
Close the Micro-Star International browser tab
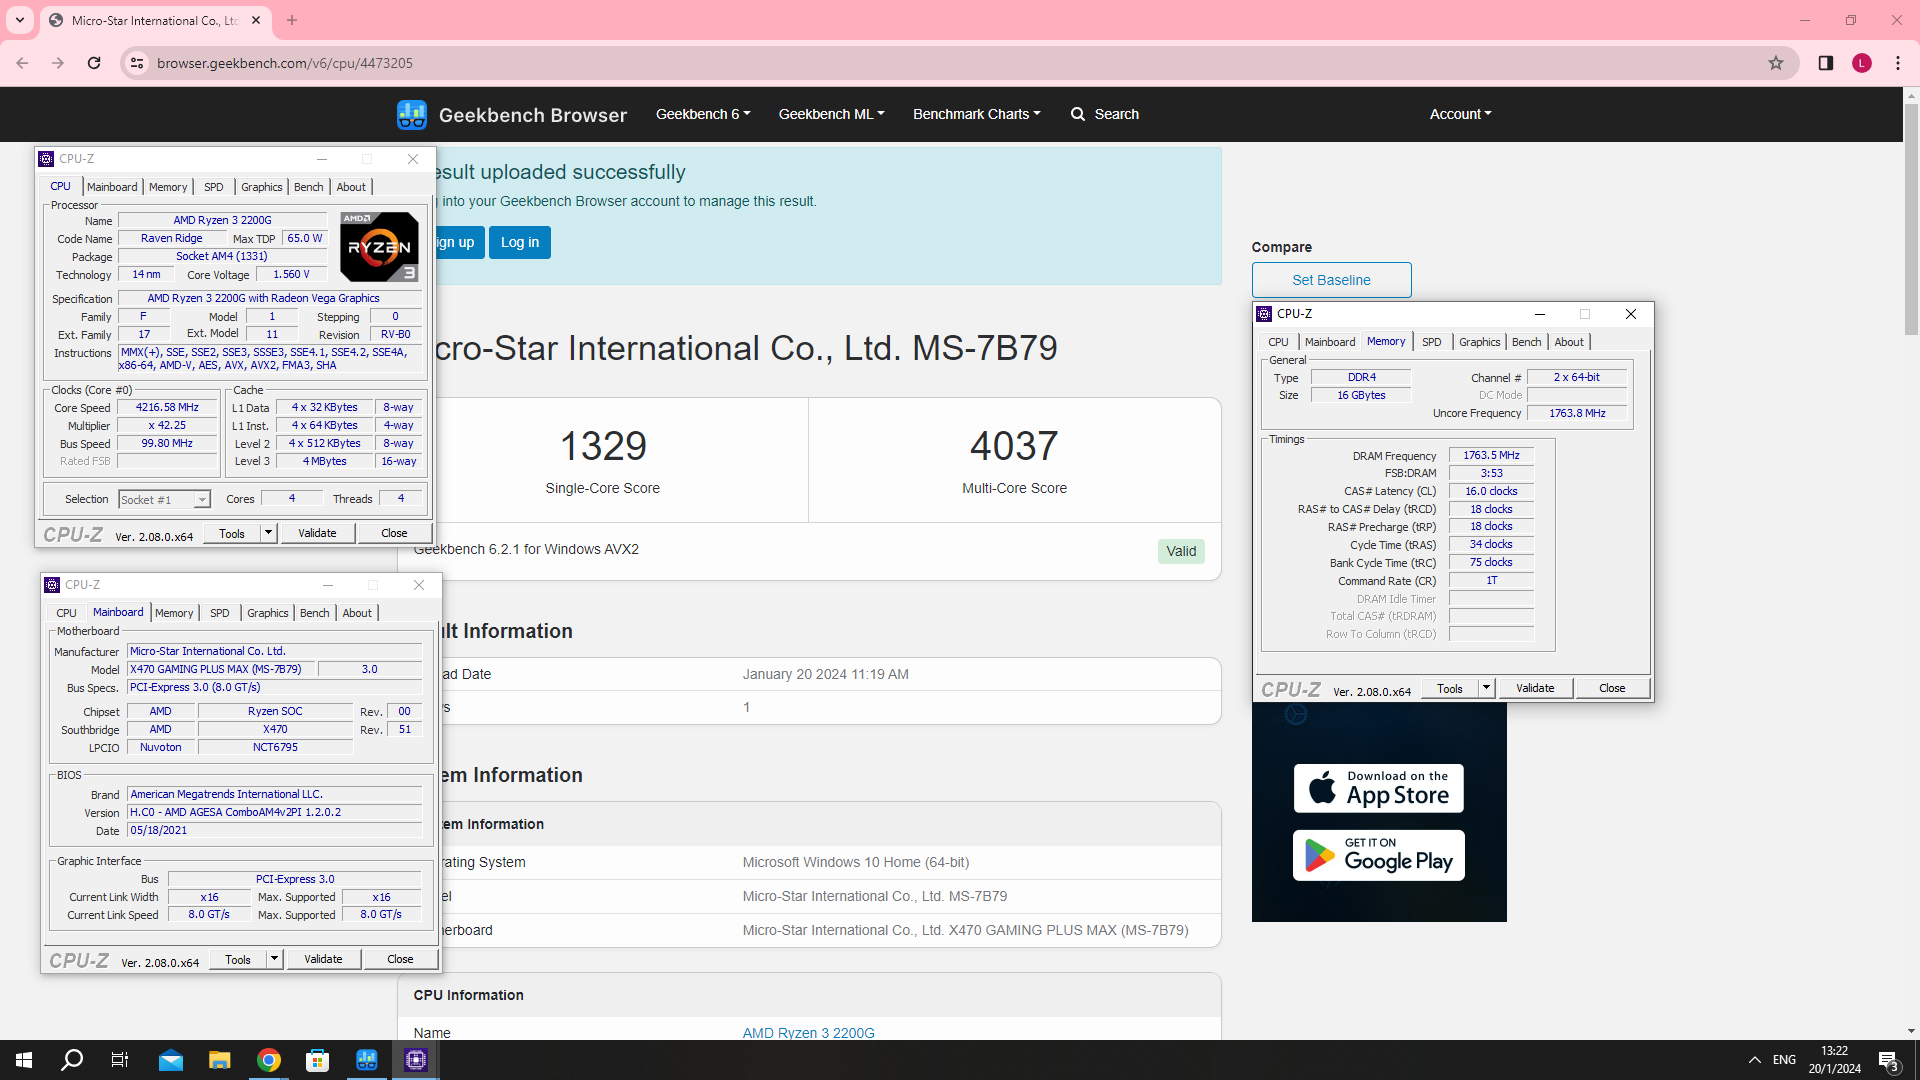click(x=256, y=20)
